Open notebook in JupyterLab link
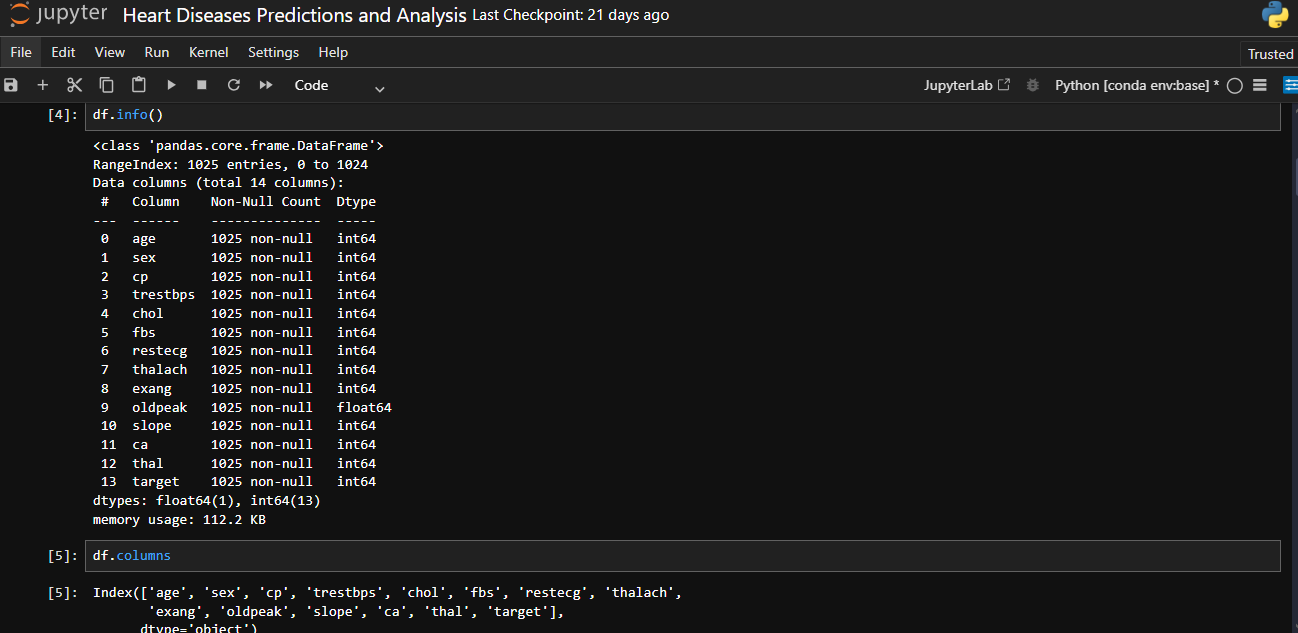Viewport: 1298px width, 633px height. pyautogui.click(x=967, y=85)
